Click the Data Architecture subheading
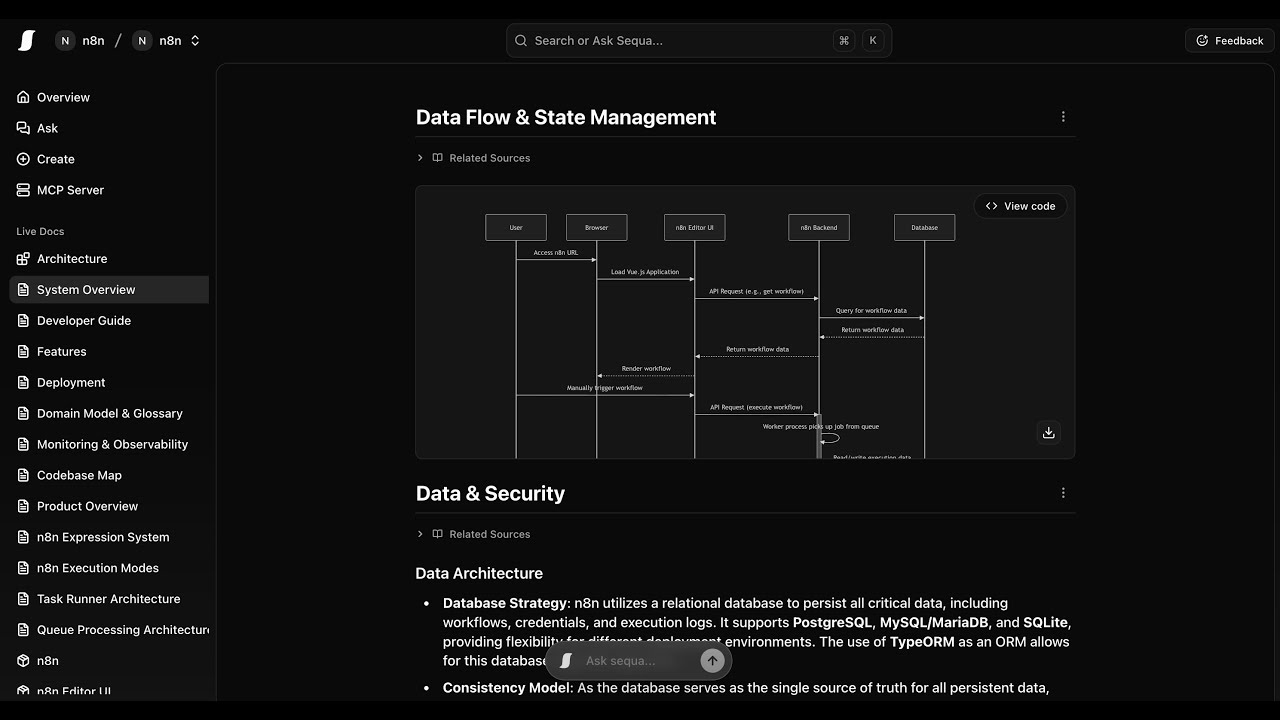Viewport: 1280px width, 720px height. pyautogui.click(x=479, y=573)
